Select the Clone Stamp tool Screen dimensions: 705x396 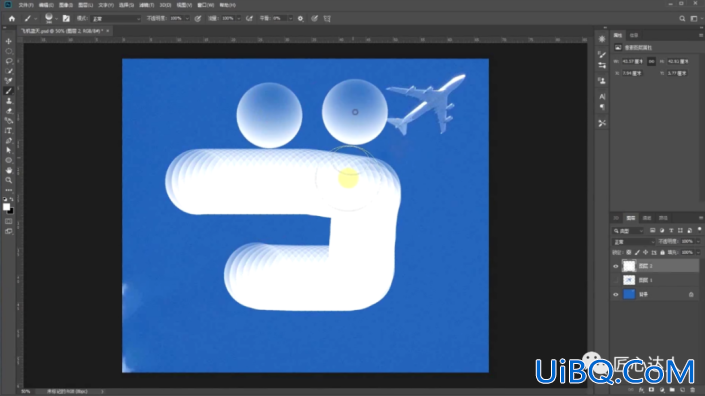[9, 101]
